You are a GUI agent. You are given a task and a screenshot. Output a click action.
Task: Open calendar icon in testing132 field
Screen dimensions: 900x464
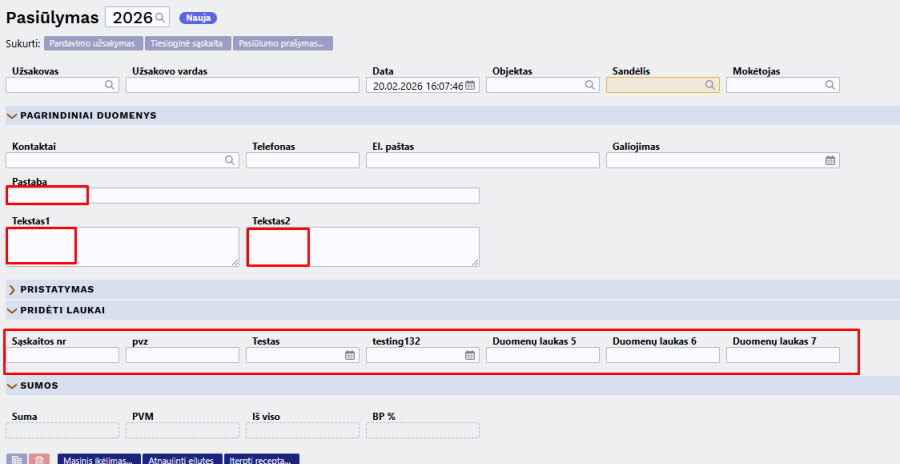[470, 355]
